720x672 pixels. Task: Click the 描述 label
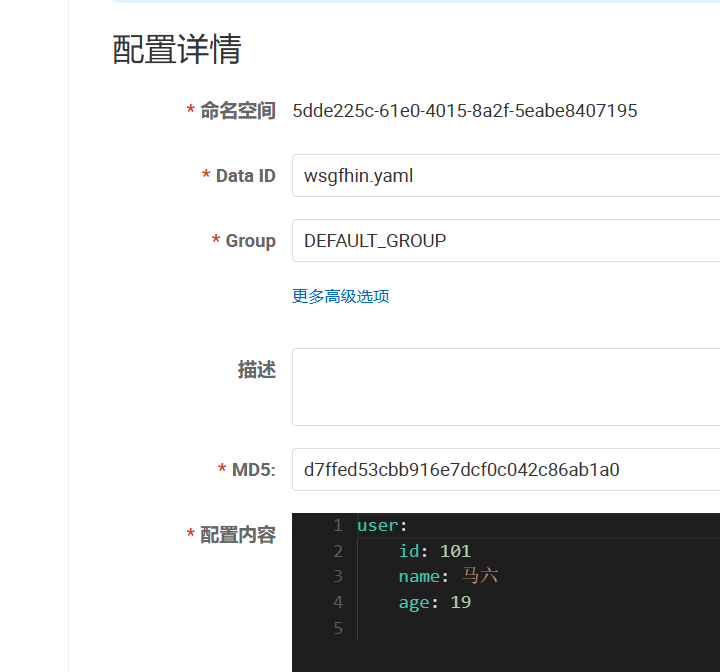pos(257,369)
